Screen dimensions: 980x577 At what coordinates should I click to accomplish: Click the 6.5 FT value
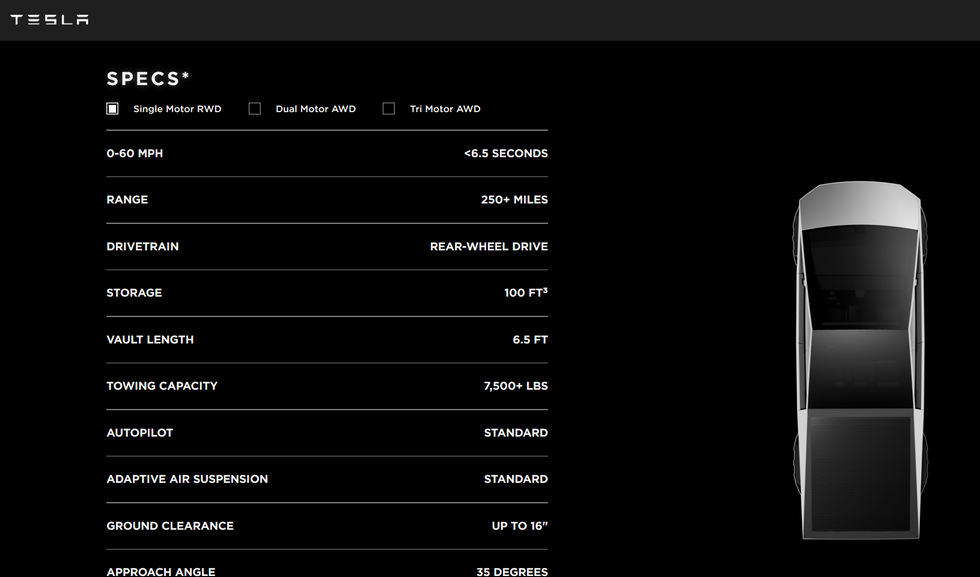pyautogui.click(x=530, y=339)
